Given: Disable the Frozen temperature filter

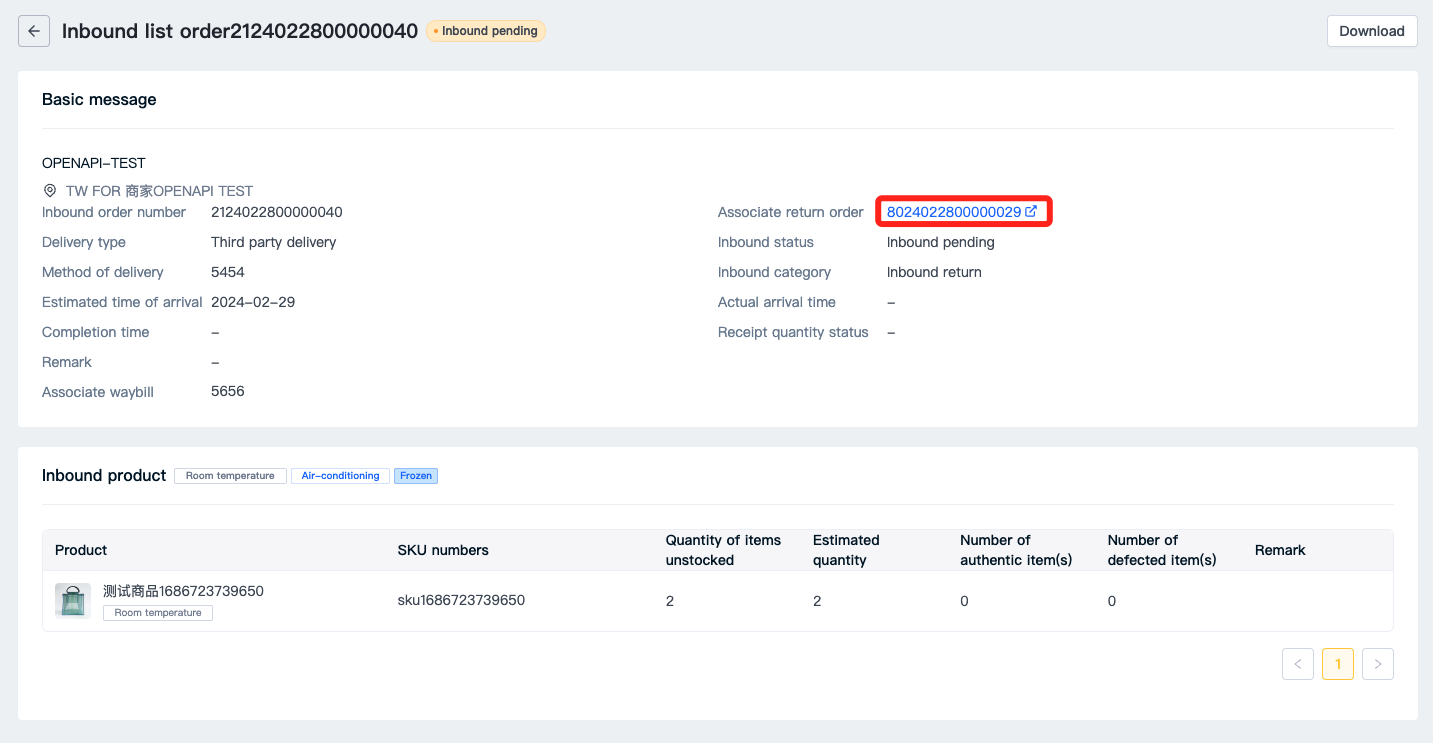Looking at the screenshot, I should pos(415,475).
